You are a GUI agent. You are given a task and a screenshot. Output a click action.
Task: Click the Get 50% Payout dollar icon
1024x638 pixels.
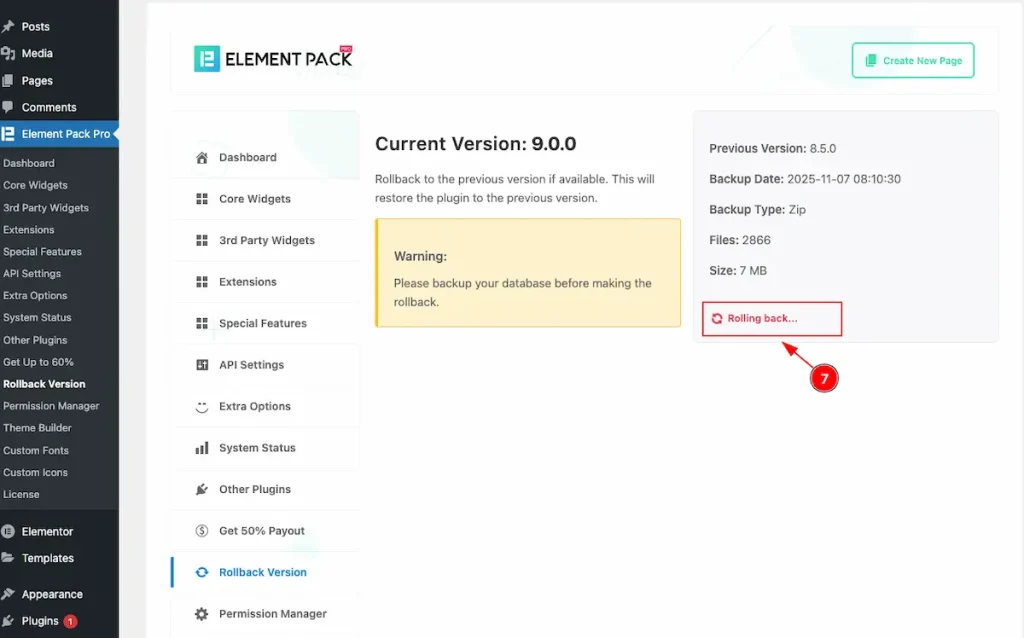click(x=202, y=531)
